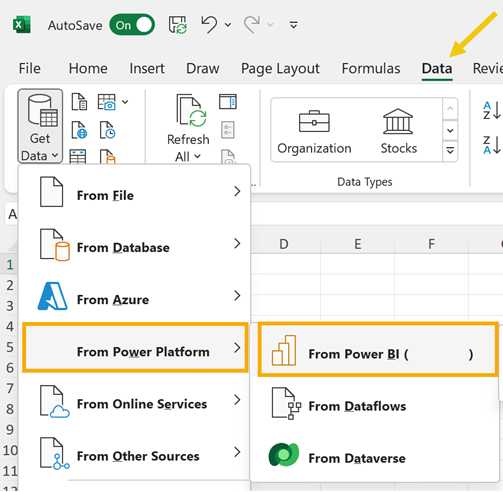
Task: Select column E header
Action: (x=358, y=244)
